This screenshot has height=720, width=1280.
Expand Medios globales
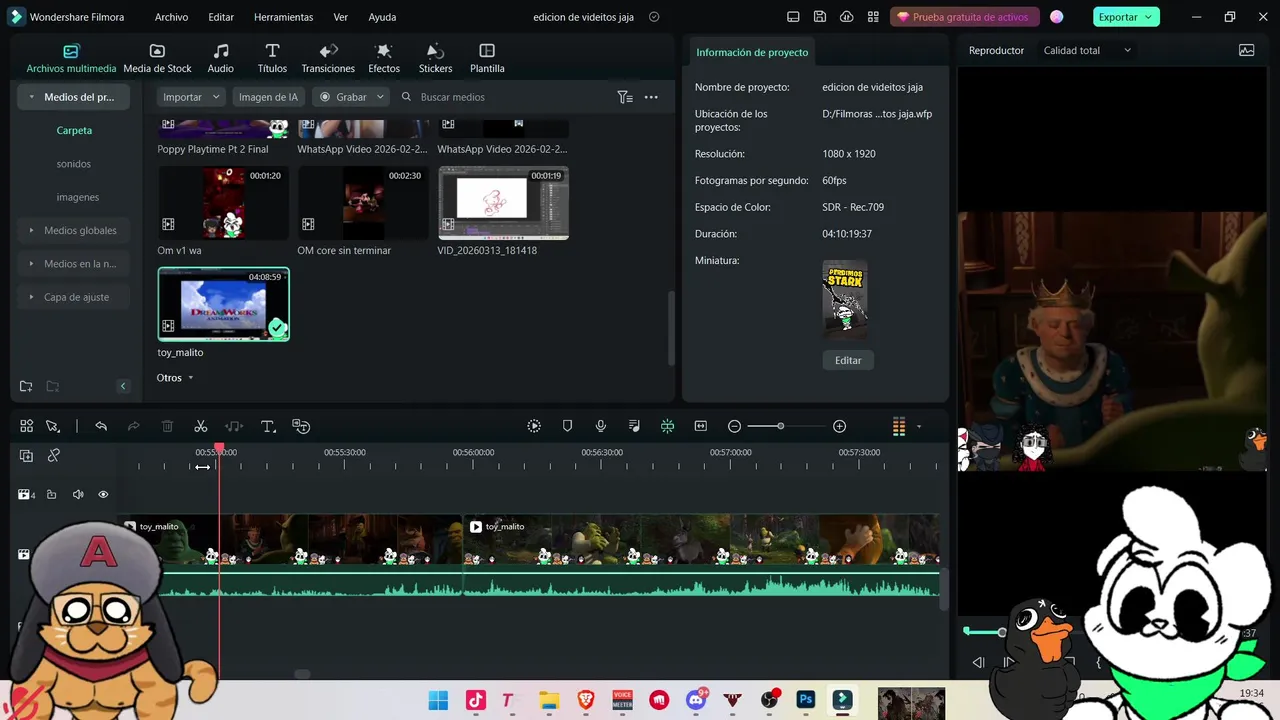(32, 230)
